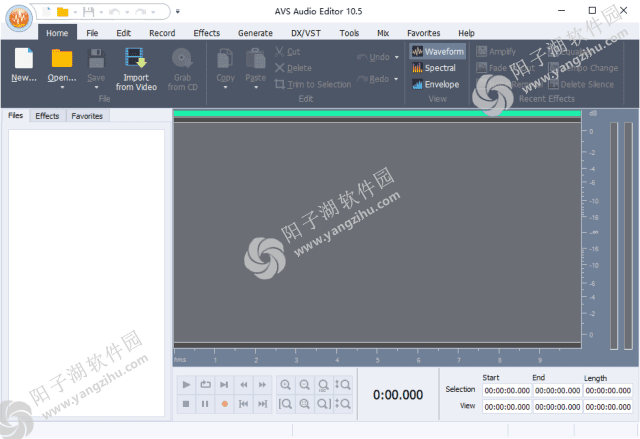Viewport: 640px width, 439px height.
Task: Open the Tools ribbon tab
Action: [x=349, y=33]
